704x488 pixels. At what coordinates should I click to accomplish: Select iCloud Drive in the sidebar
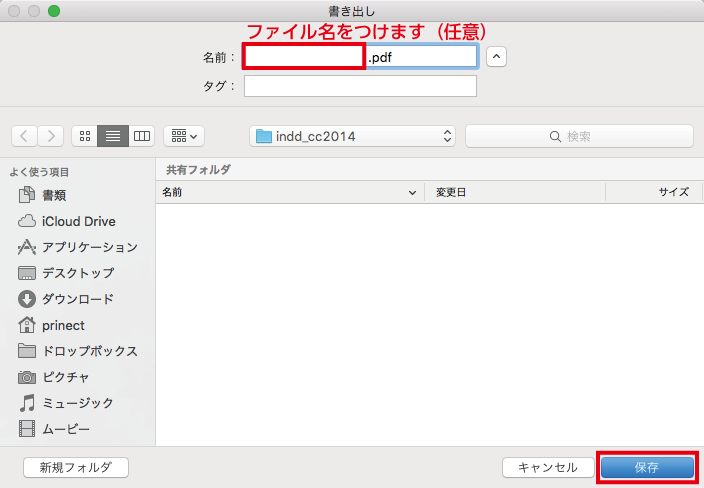click(x=67, y=221)
